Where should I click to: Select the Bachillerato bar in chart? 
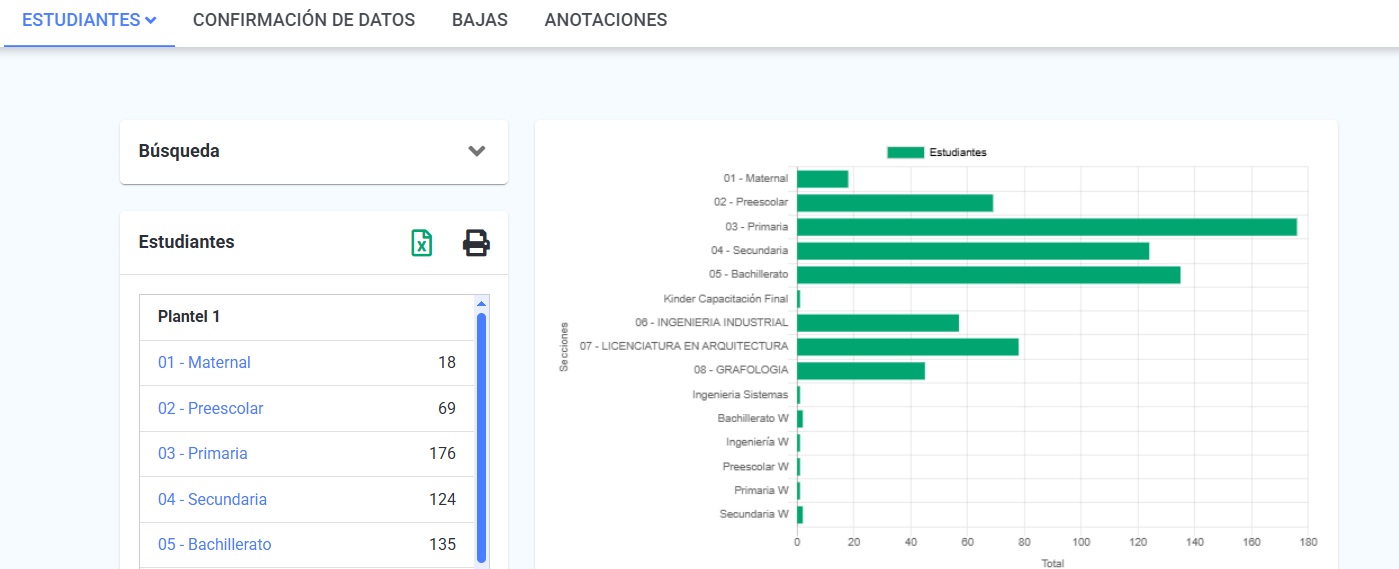(x=988, y=275)
